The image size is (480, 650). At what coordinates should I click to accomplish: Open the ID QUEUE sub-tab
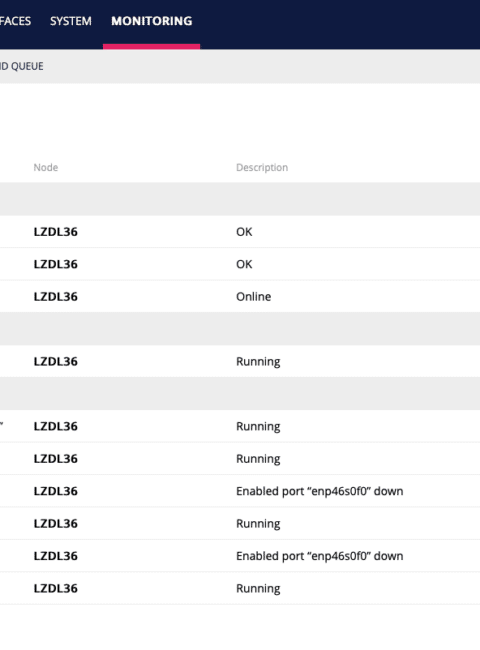22,66
